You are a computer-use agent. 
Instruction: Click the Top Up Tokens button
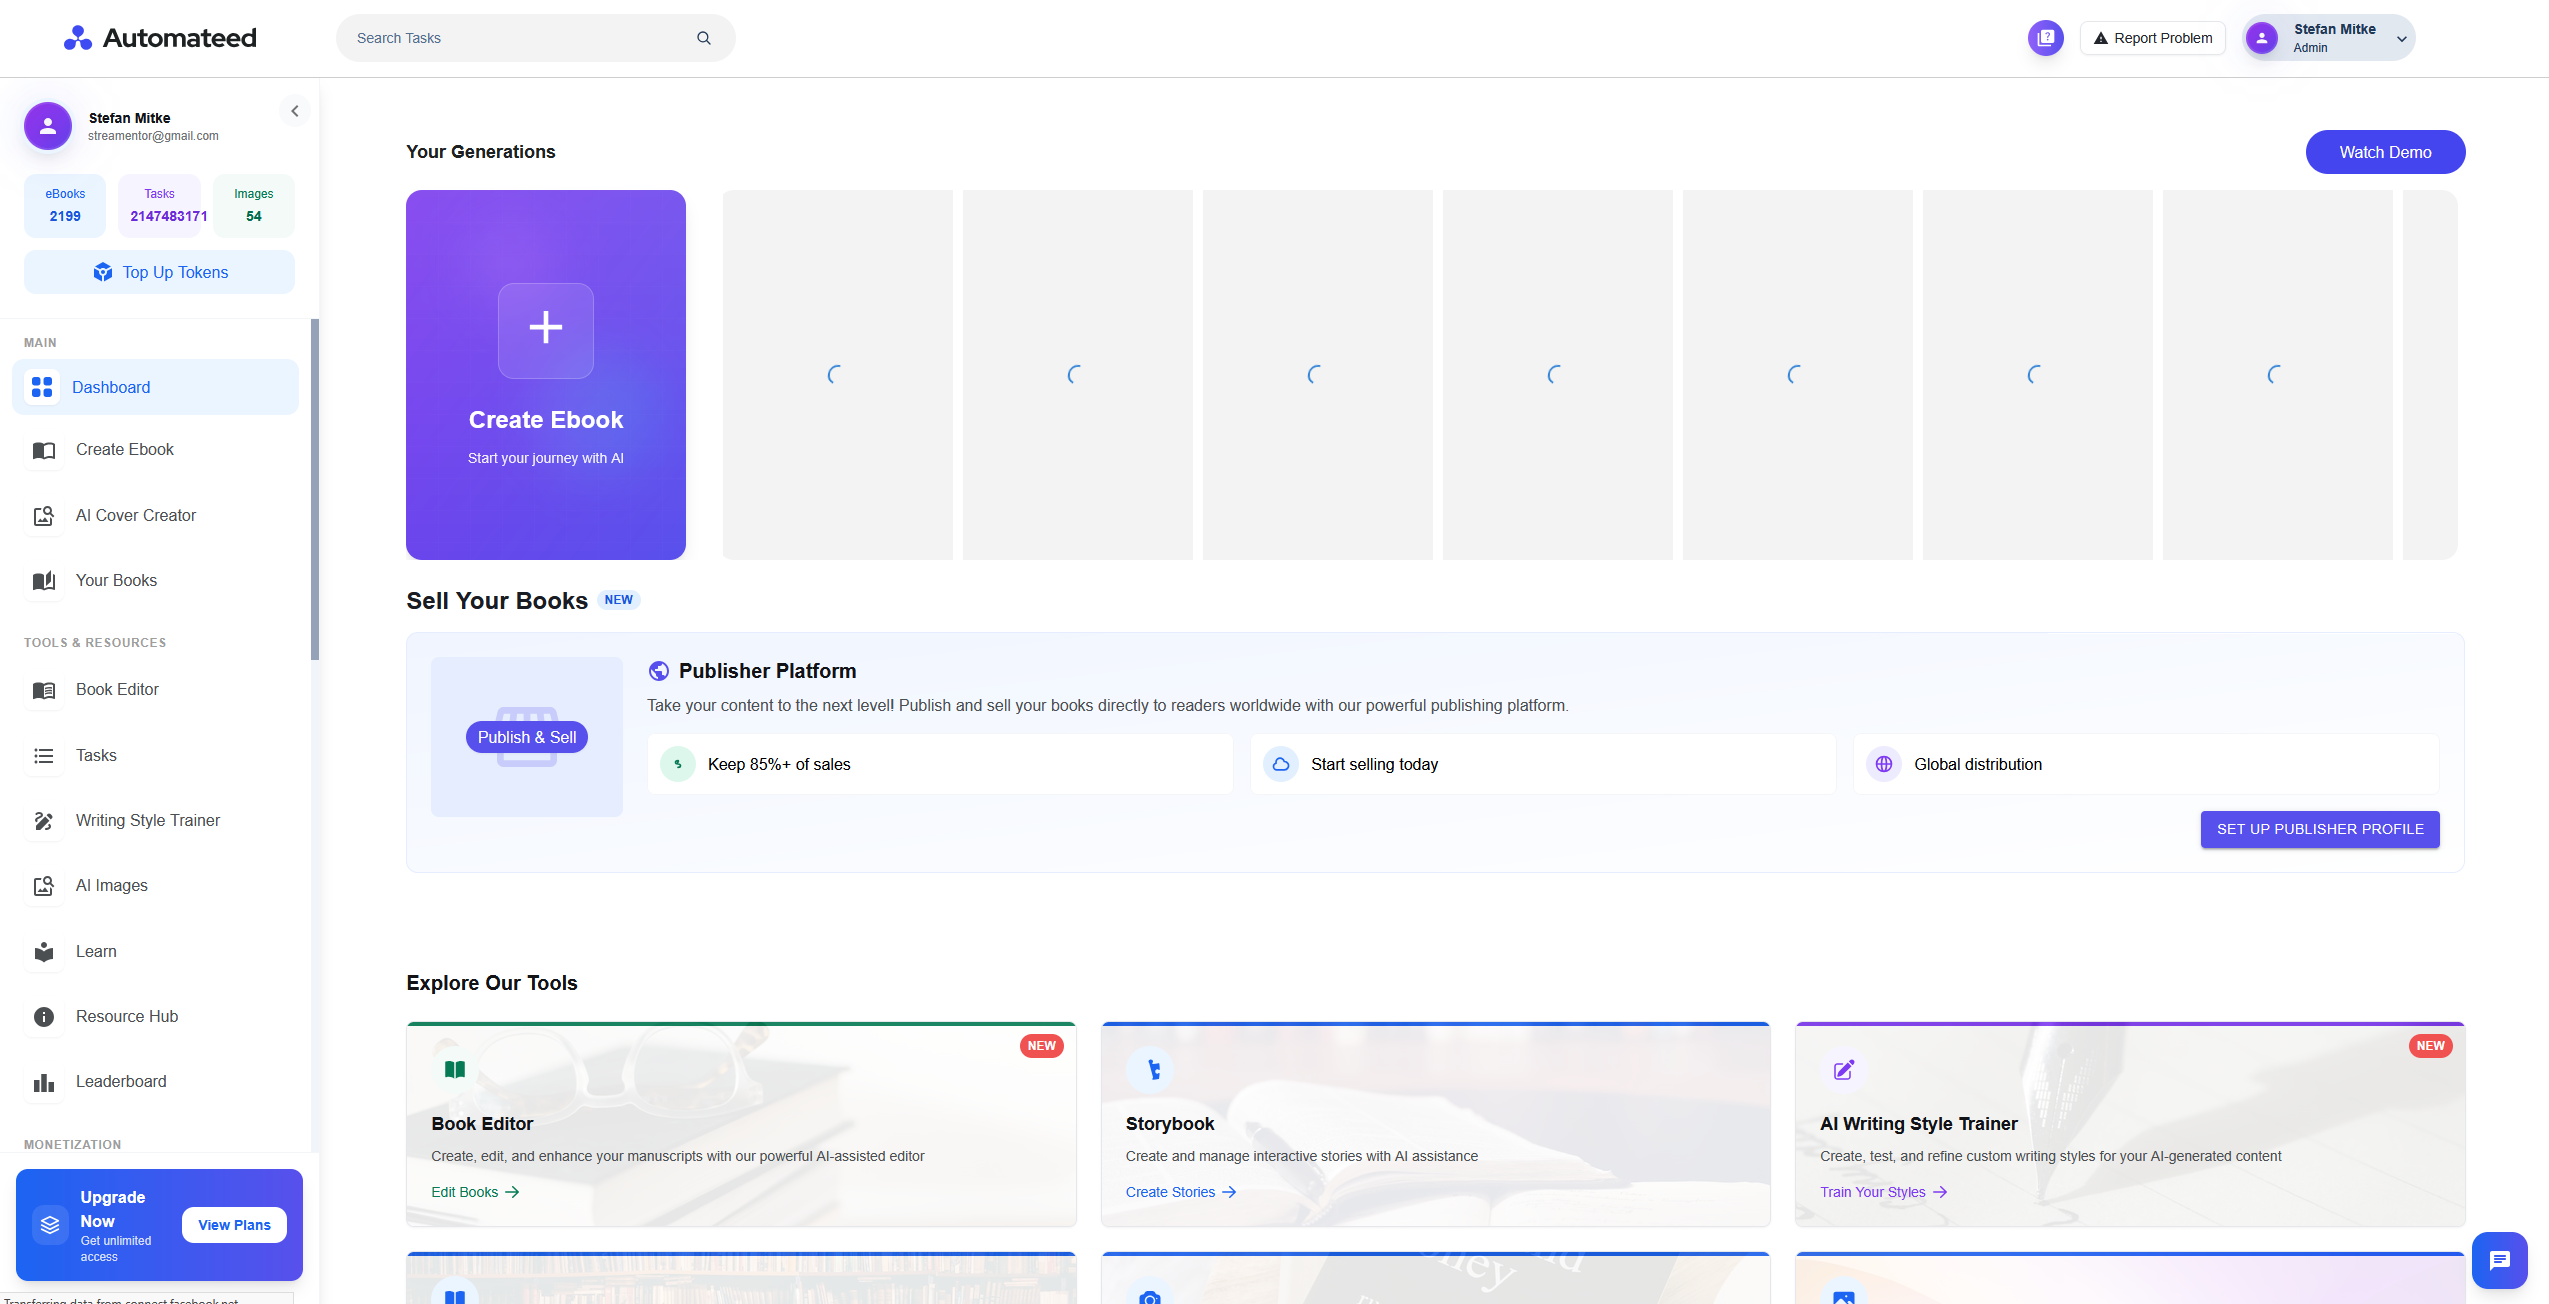tap(160, 272)
